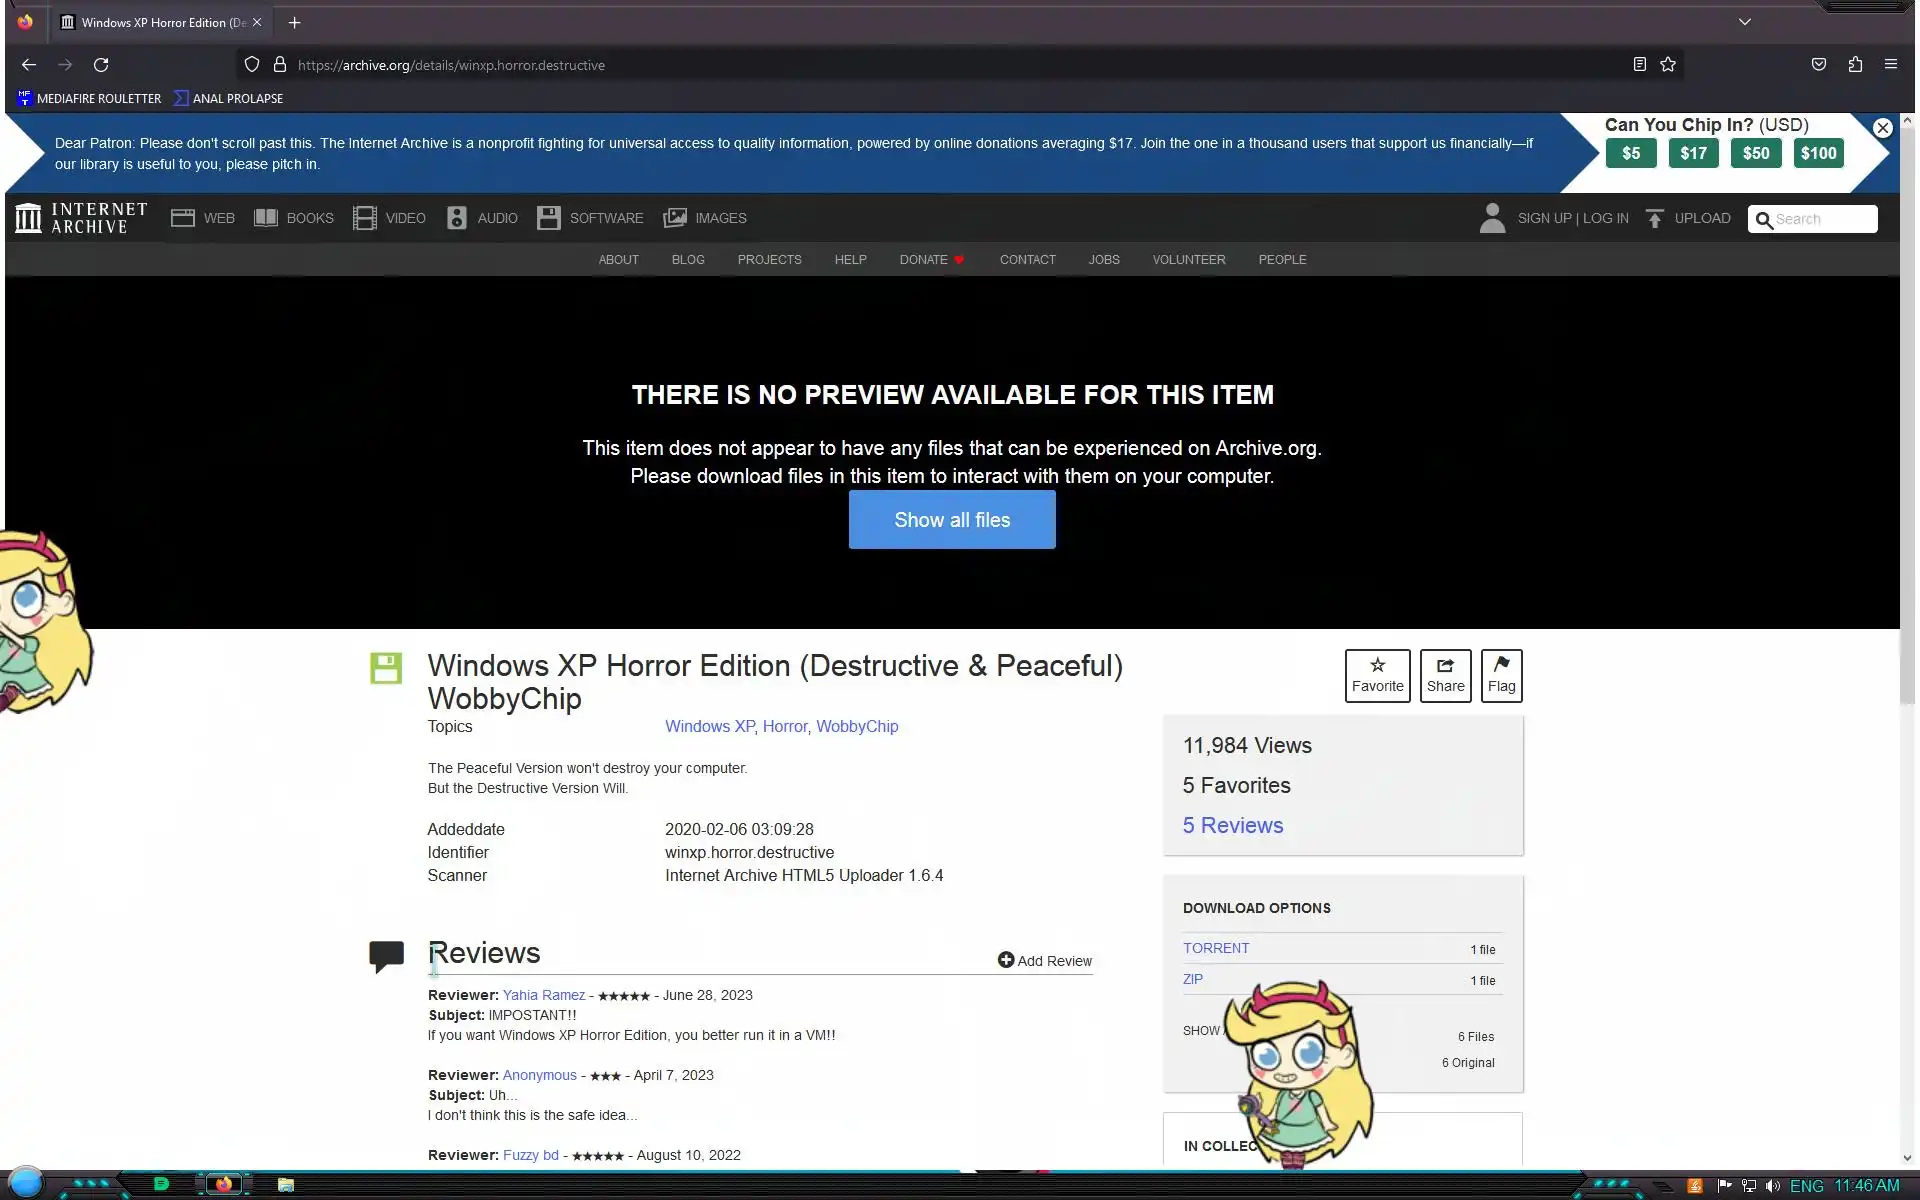
Task: Click the system tray volume speaker icon
Action: 1773,1186
